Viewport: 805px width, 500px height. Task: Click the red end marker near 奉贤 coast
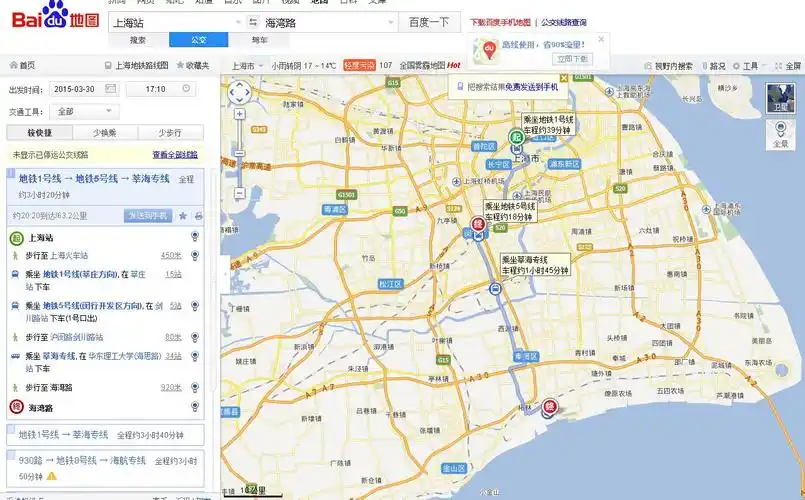[550, 407]
